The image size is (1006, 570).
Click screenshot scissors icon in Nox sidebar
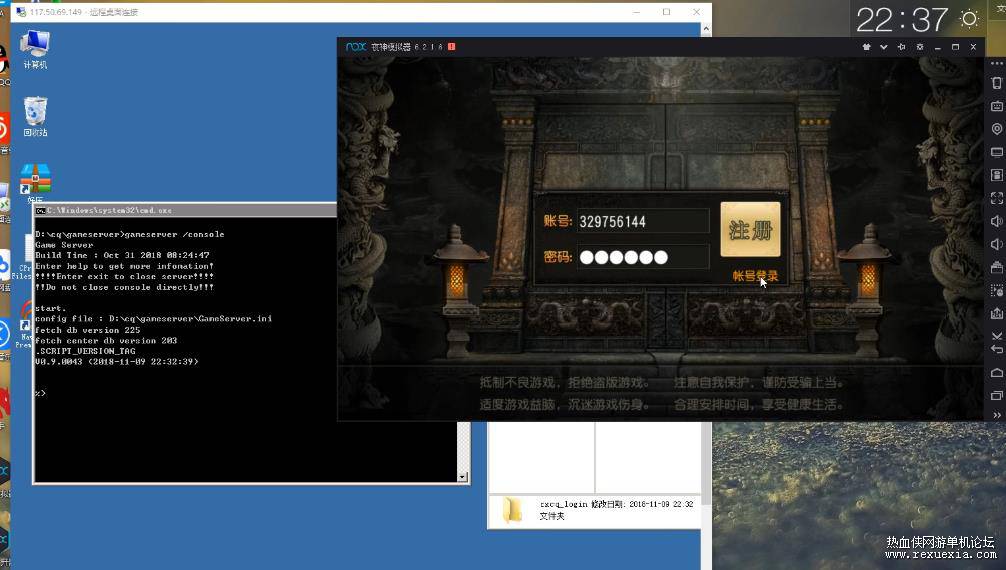[x=996, y=336]
